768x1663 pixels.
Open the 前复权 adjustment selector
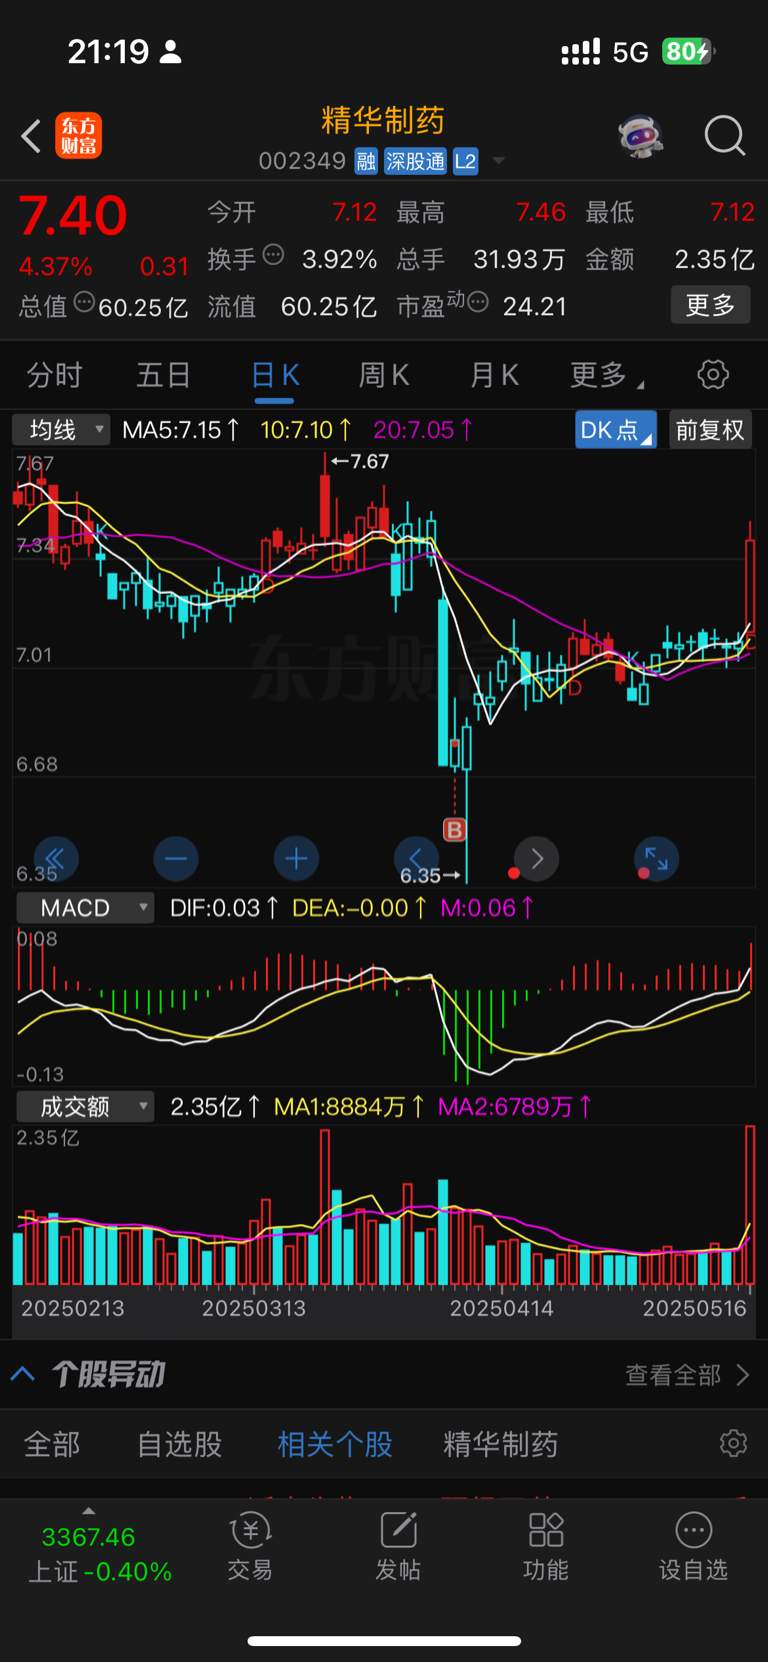tap(710, 430)
